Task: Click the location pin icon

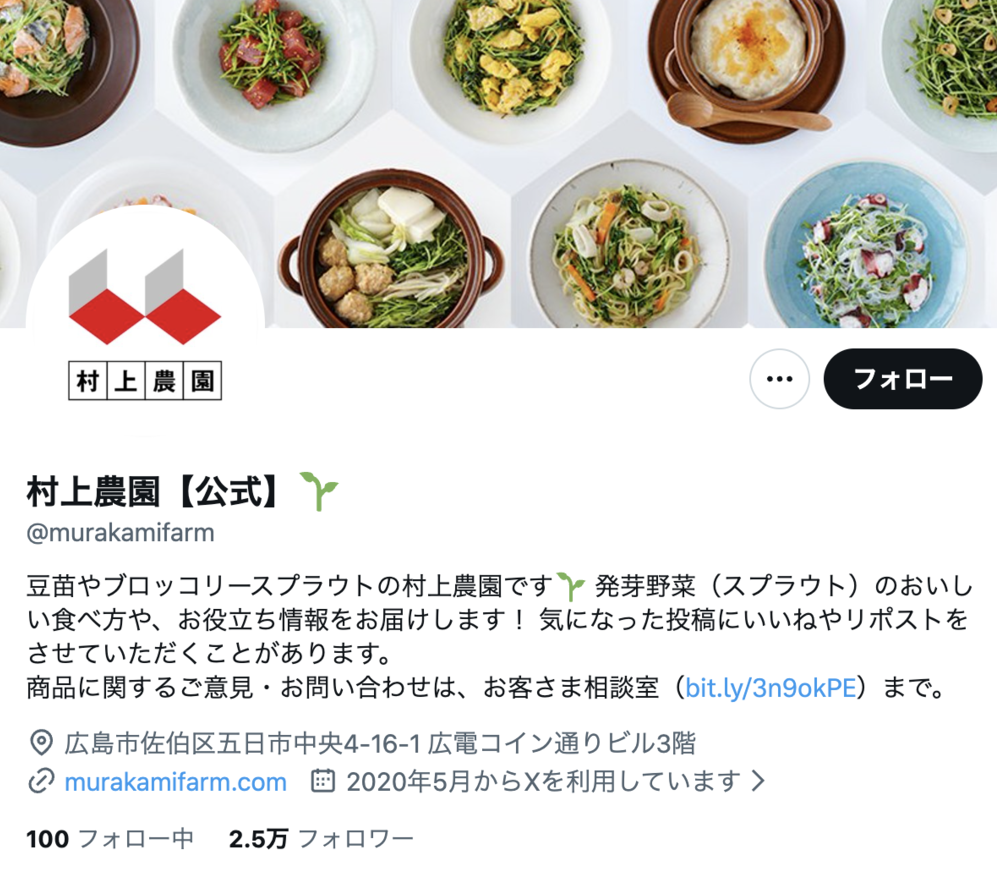Action: (41, 742)
